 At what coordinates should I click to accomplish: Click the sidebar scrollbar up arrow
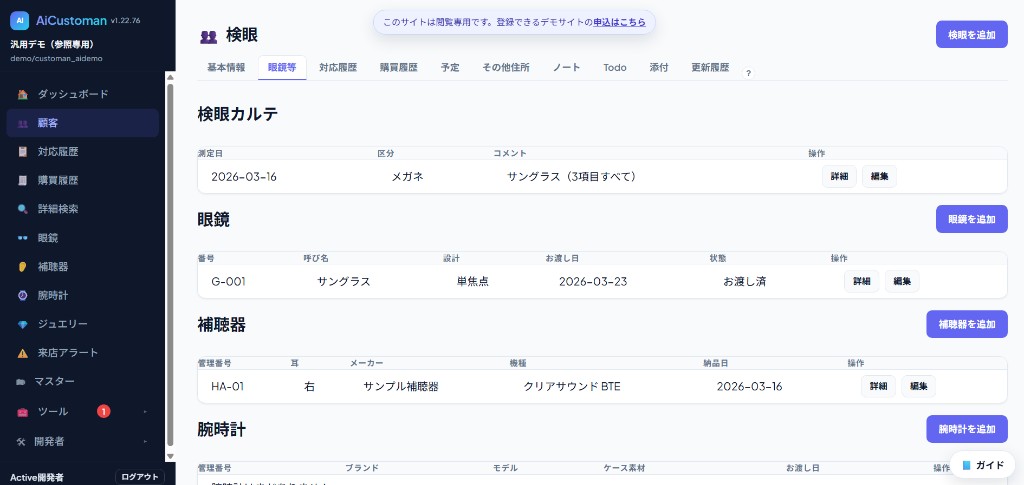170,77
